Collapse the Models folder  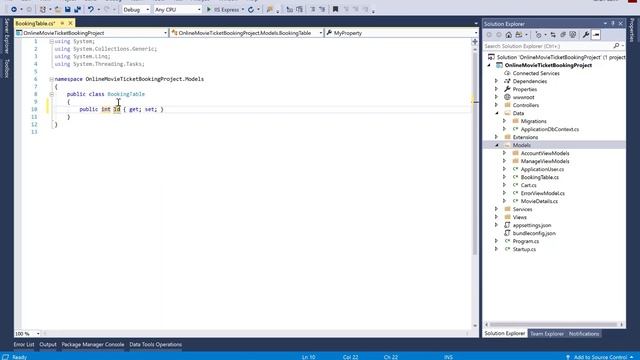click(496, 145)
